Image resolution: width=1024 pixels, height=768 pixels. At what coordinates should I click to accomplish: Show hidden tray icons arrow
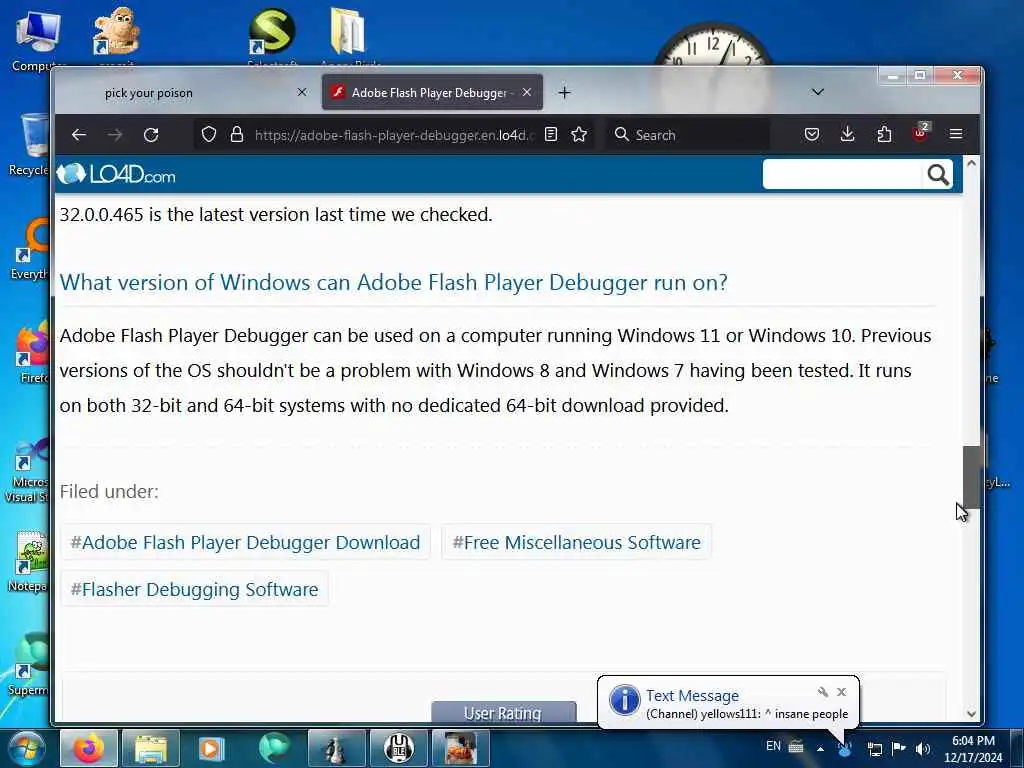click(x=820, y=749)
